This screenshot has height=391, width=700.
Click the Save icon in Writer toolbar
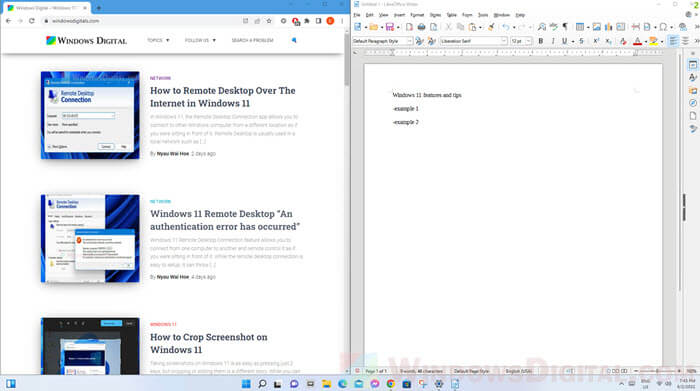[x=390, y=27]
